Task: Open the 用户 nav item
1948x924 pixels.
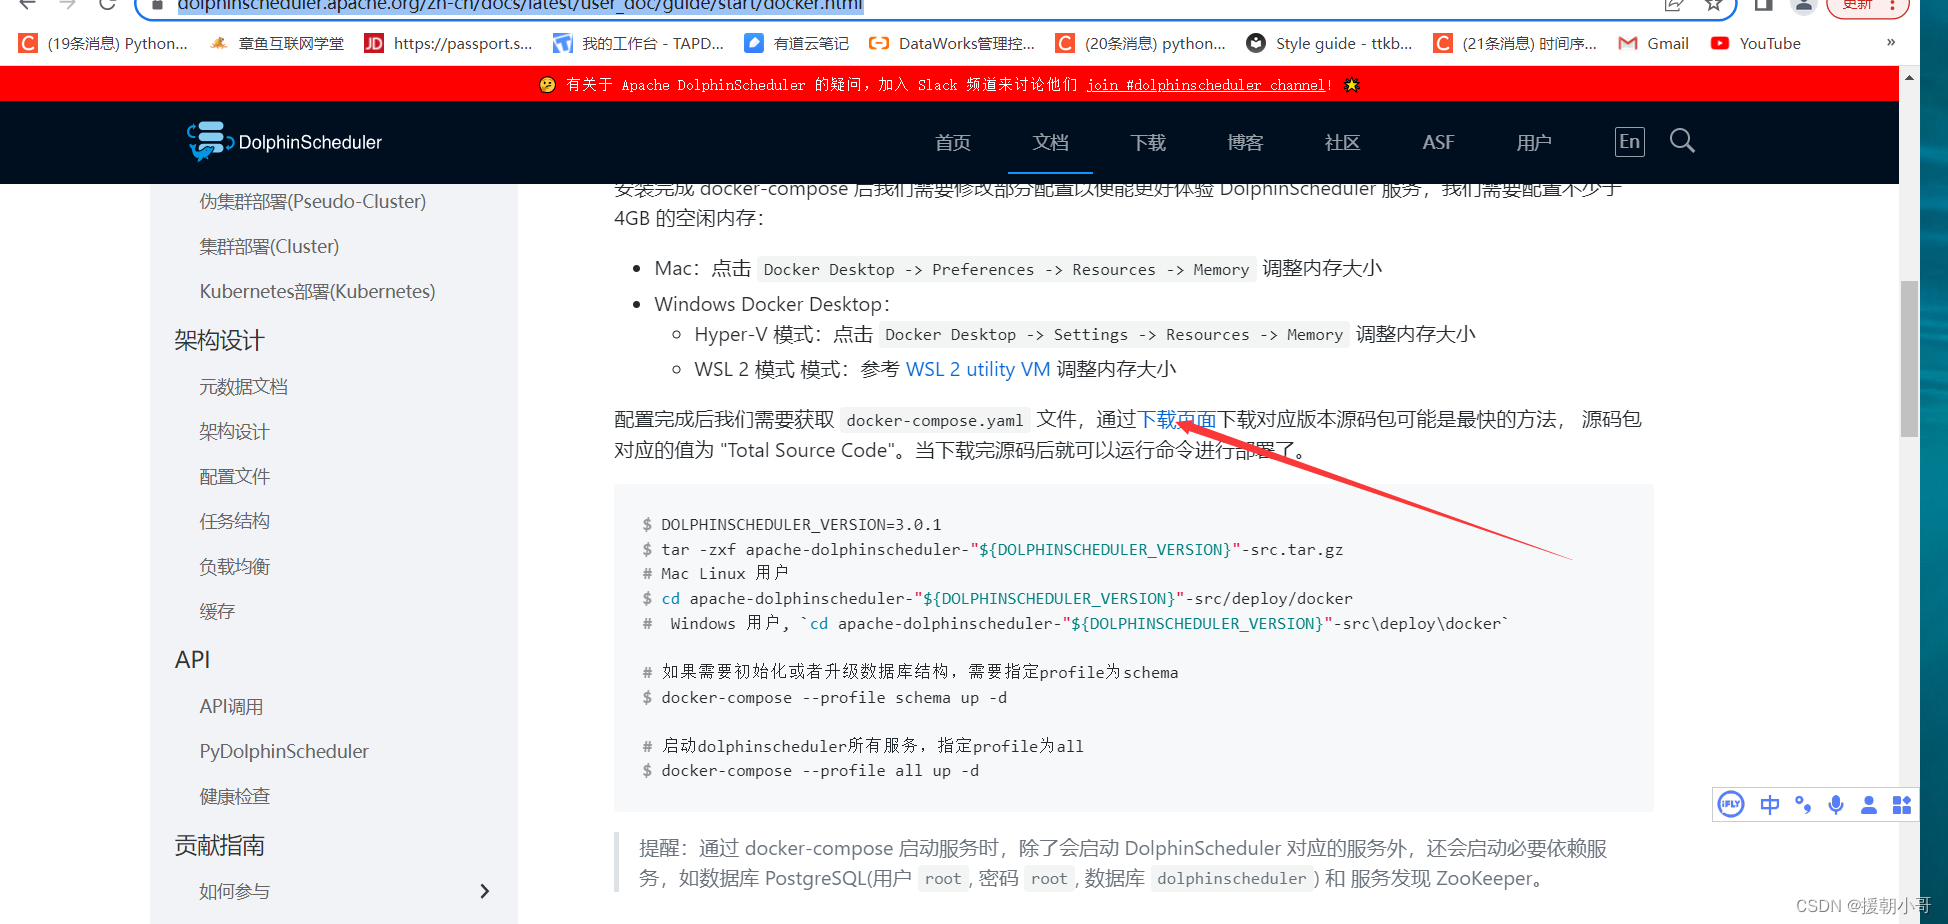Action: 1534,142
